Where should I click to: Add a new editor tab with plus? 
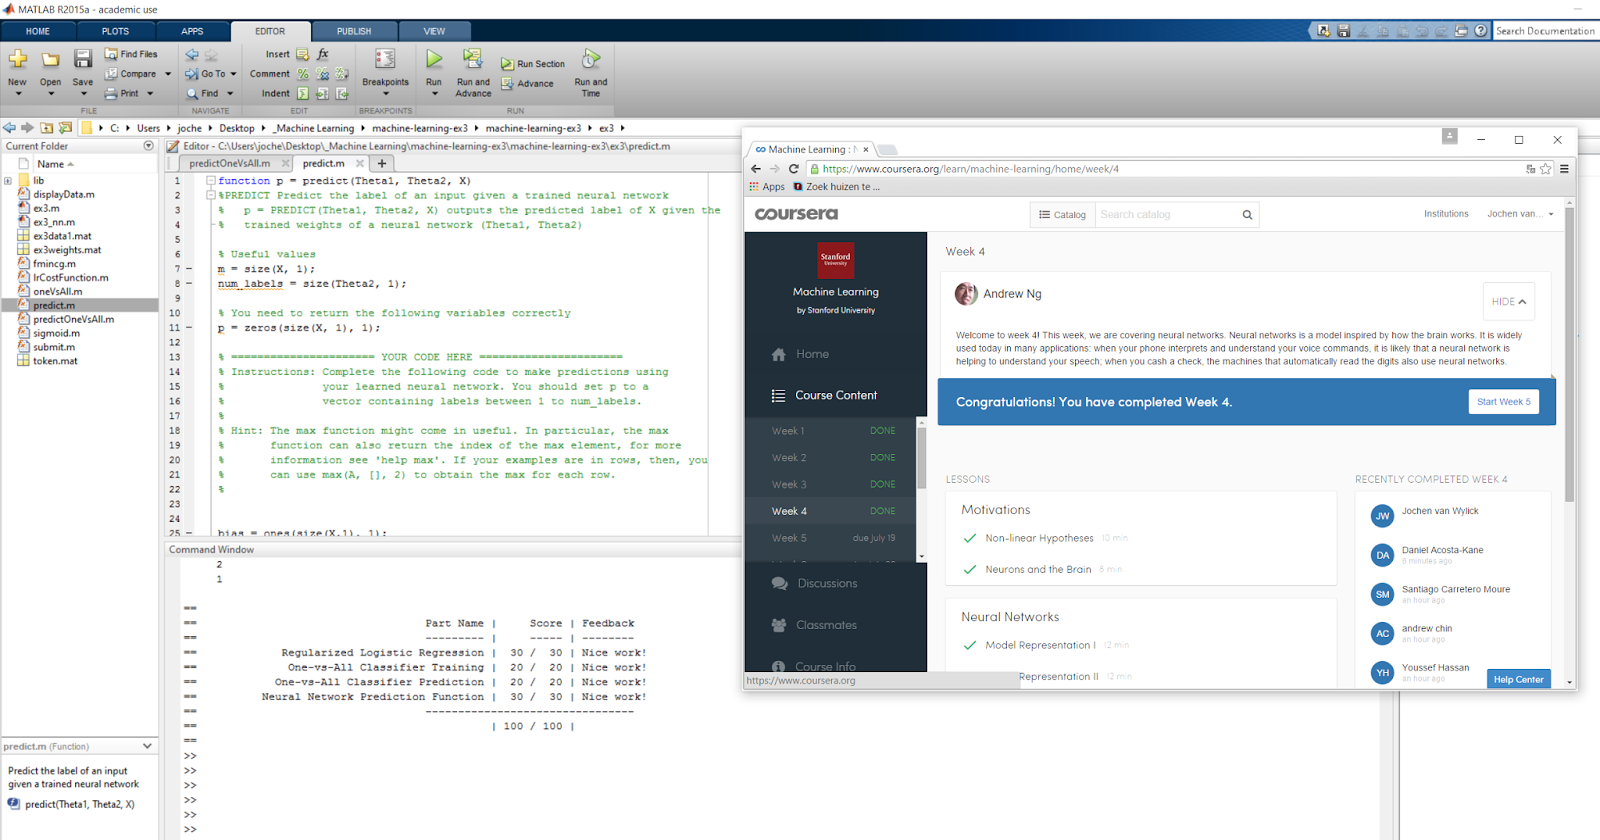tap(382, 163)
